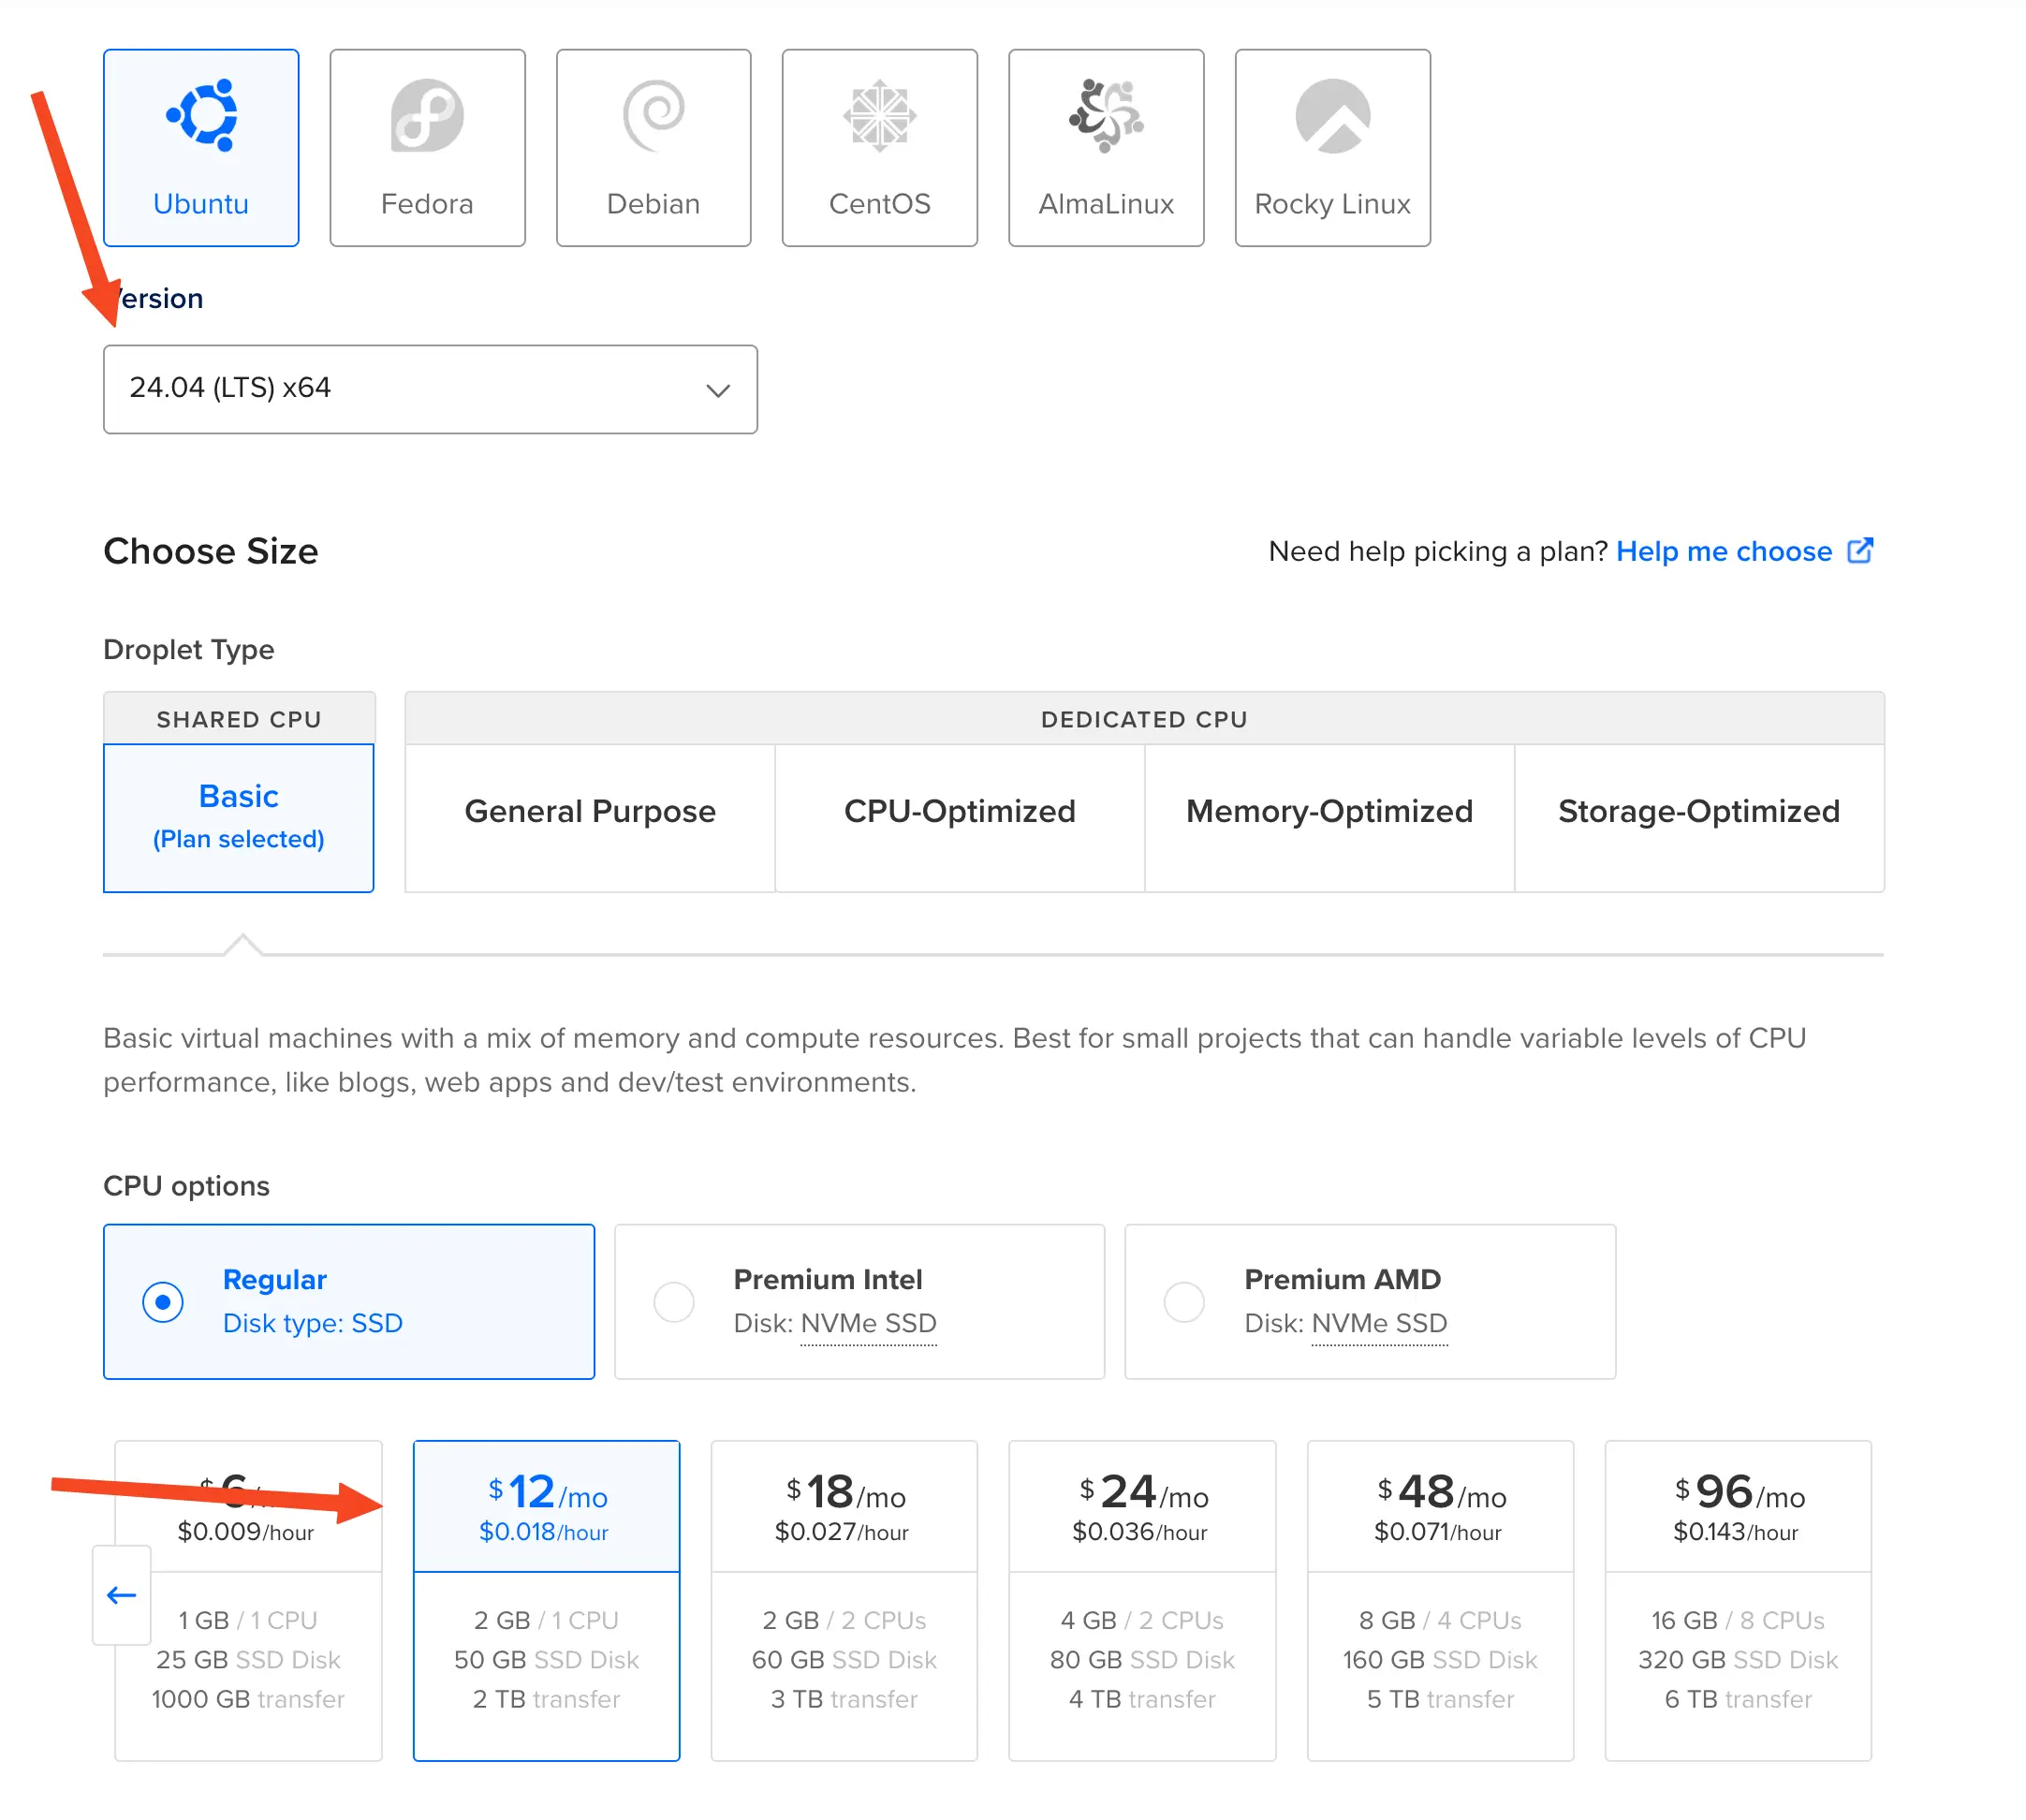Open the Help me choose link

pyautogui.click(x=1724, y=550)
